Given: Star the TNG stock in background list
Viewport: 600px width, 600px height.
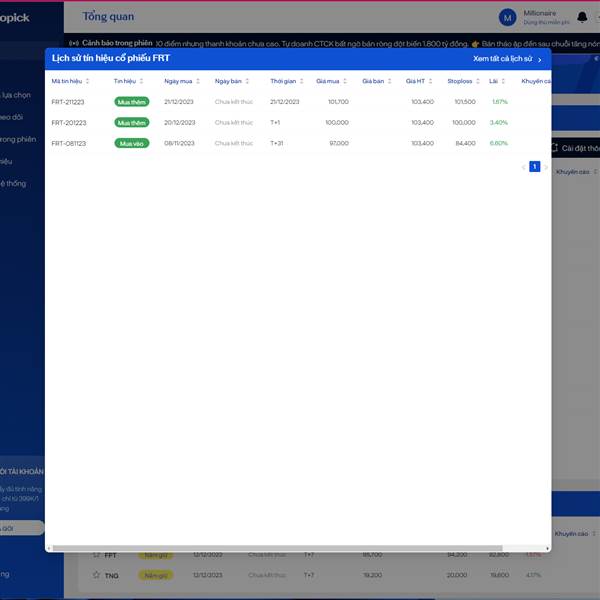Looking at the screenshot, I should 96,575.
